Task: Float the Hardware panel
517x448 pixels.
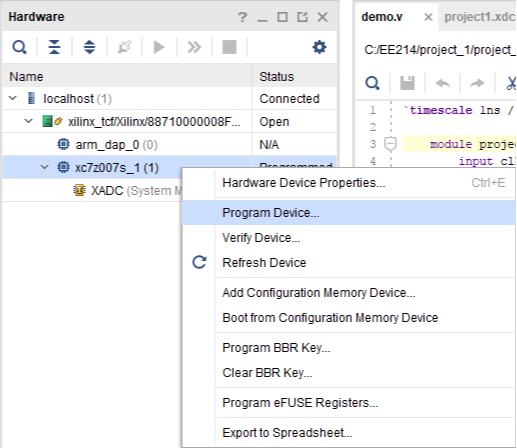Action: point(302,17)
